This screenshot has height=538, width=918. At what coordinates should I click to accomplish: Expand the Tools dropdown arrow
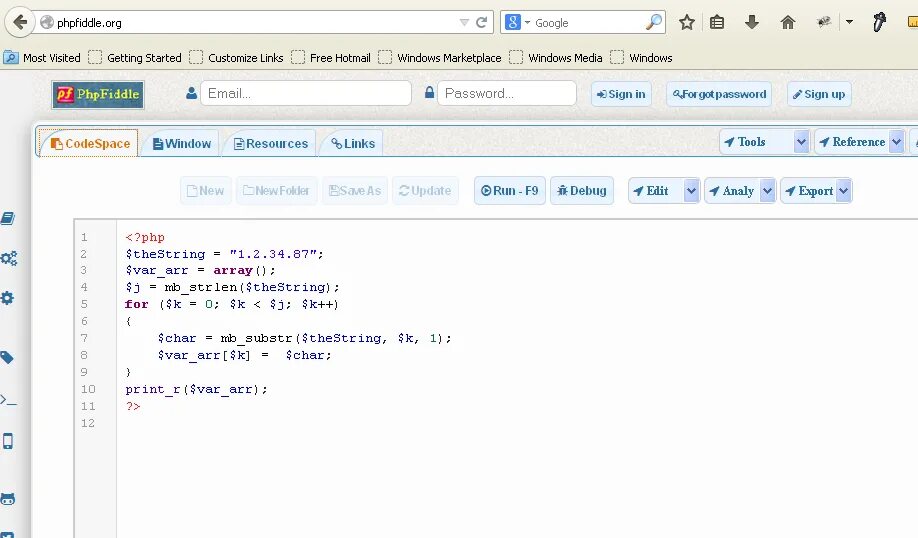tap(801, 142)
